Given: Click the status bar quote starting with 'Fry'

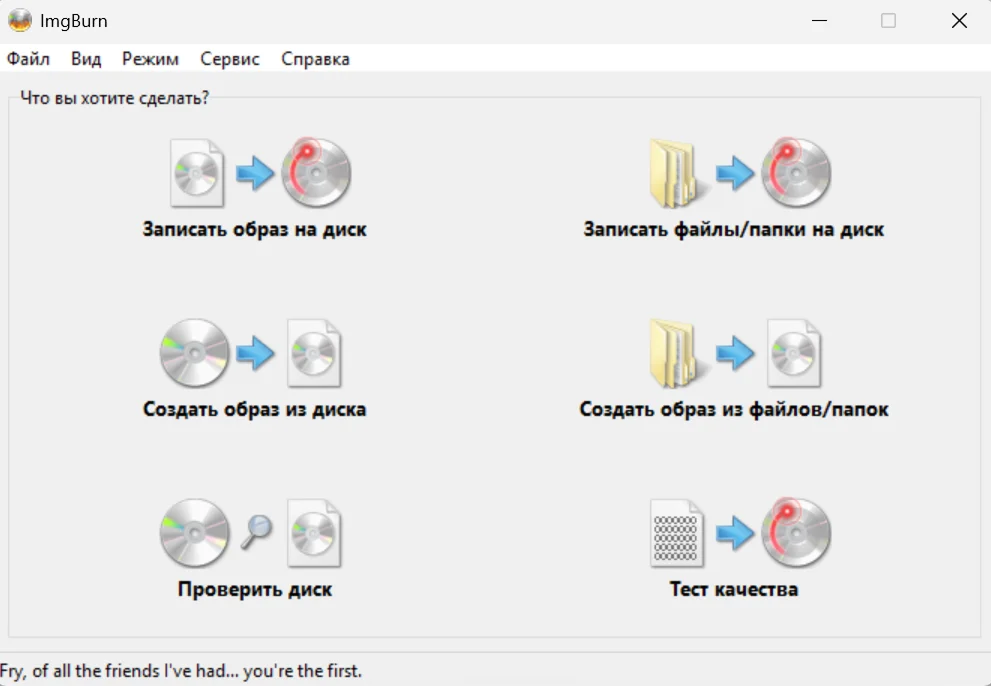Looking at the screenshot, I should 181,670.
